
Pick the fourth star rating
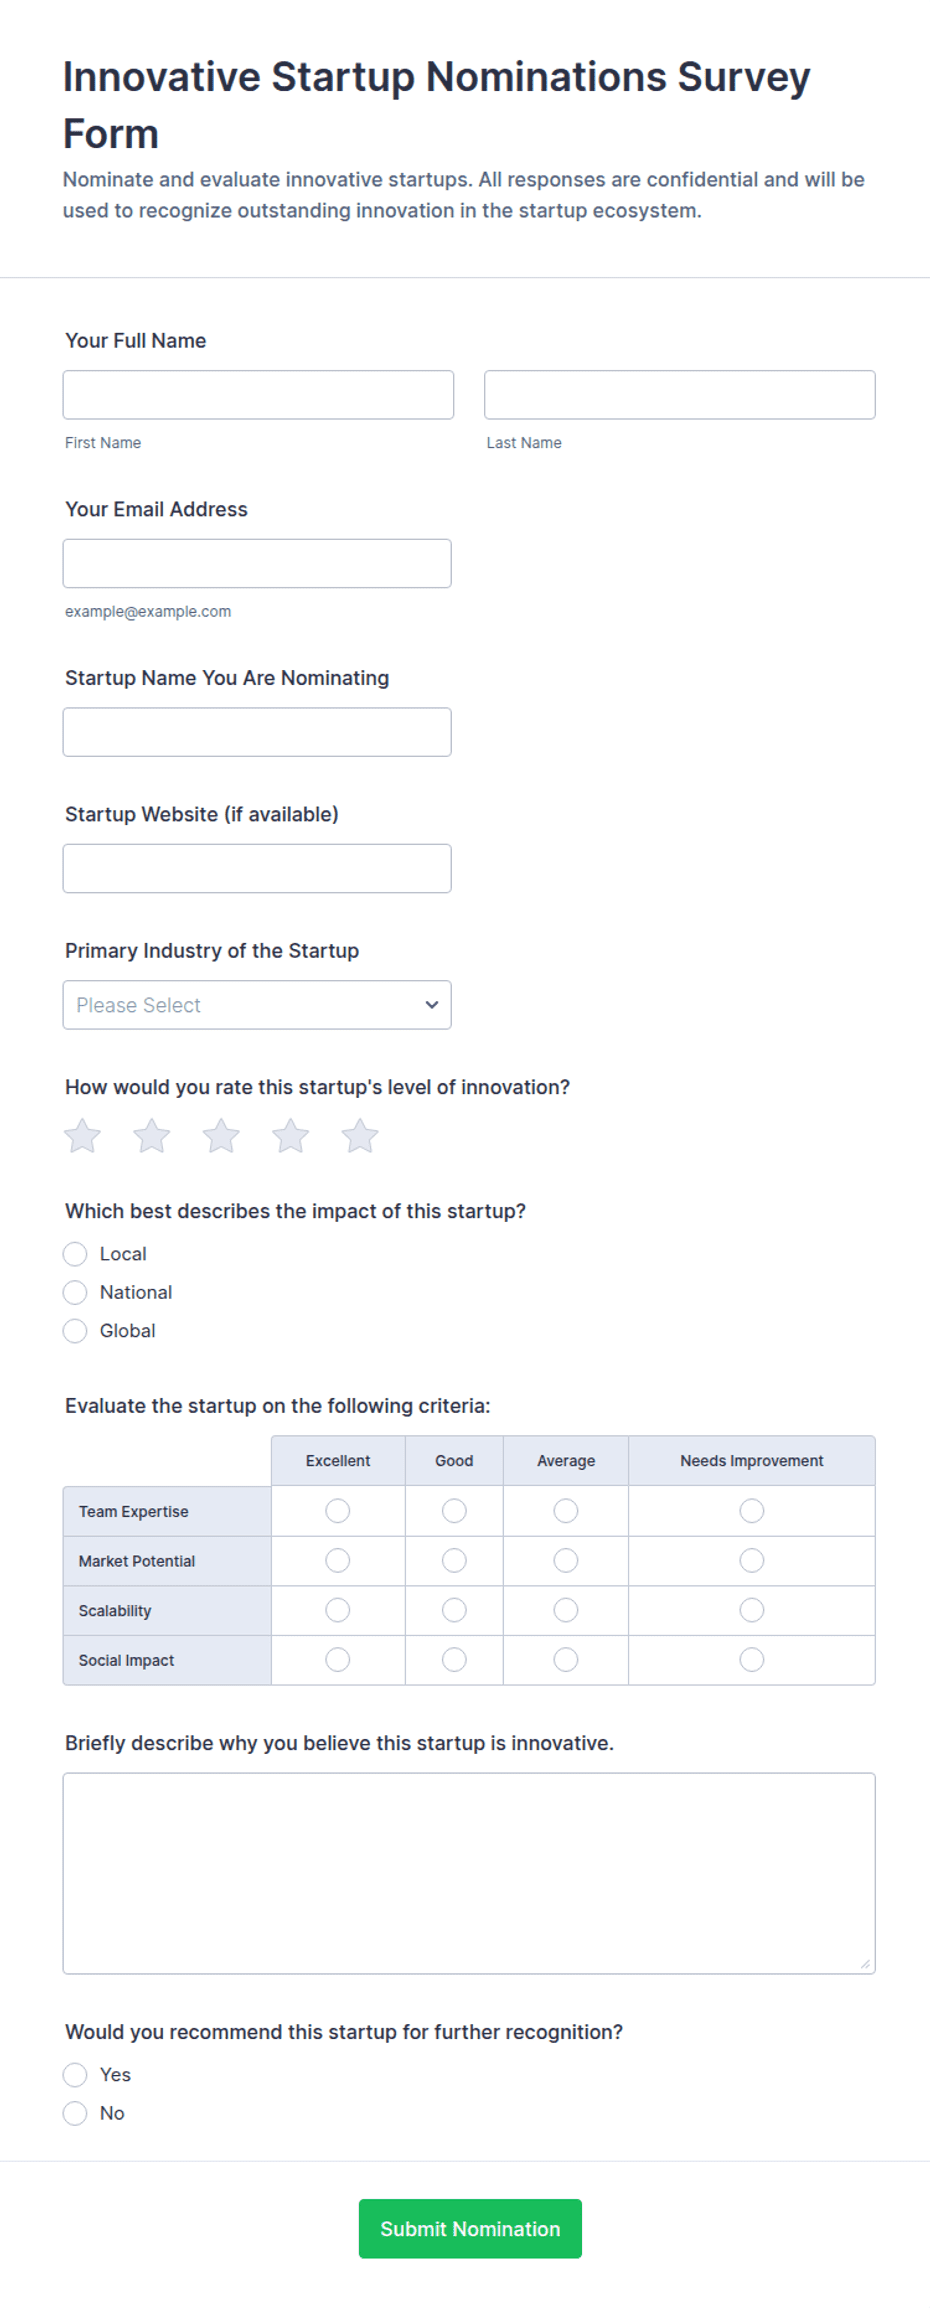(x=291, y=1136)
